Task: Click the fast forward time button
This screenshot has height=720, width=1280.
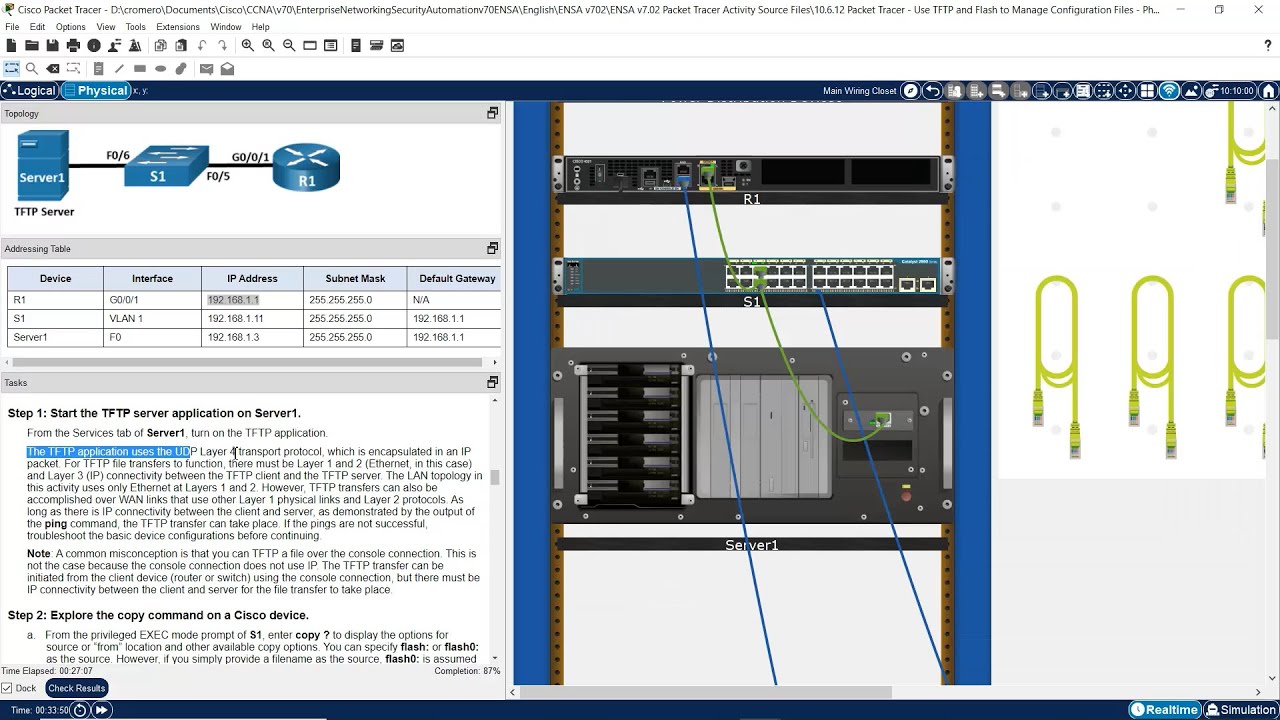Action: coord(101,710)
